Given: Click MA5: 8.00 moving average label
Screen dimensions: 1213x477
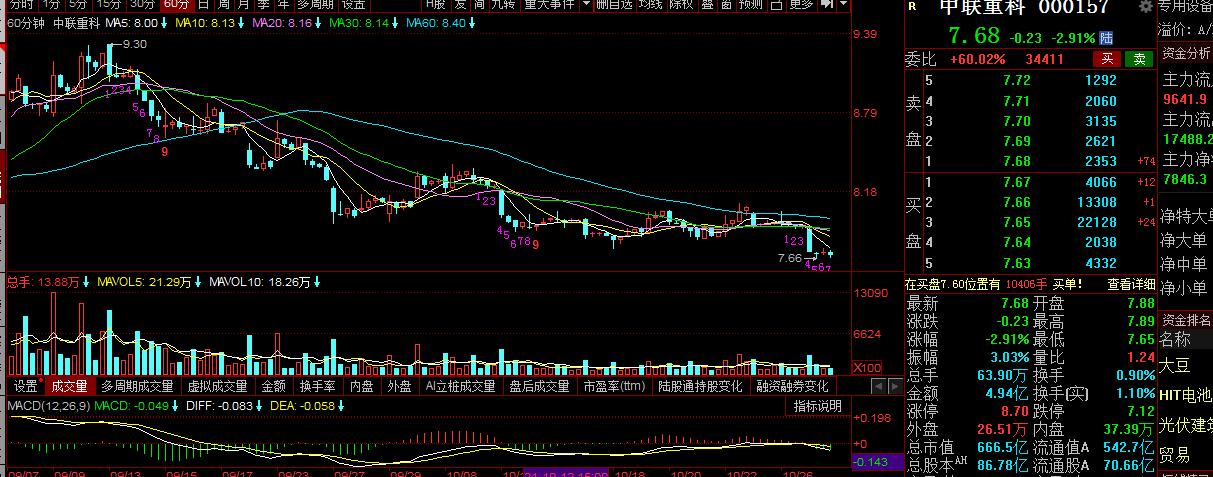Looking at the screenshot, I should click(130, 22).
